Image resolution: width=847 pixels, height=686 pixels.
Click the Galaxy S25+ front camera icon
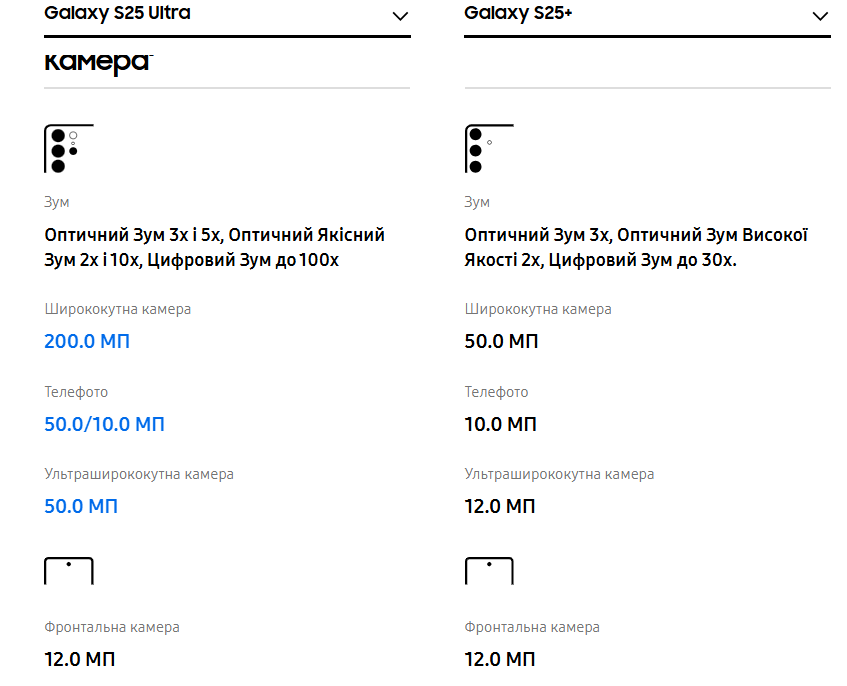pos(489,571)
